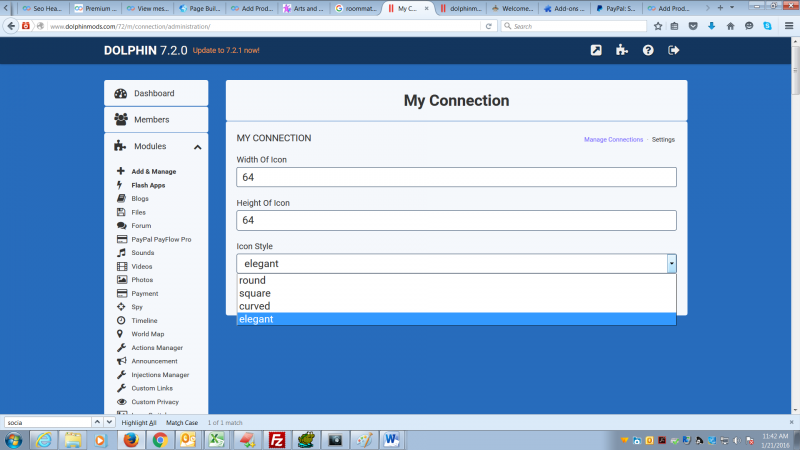Open the Announcement megaphone icon
Screen dimensions: 800x450
[121, 361]
